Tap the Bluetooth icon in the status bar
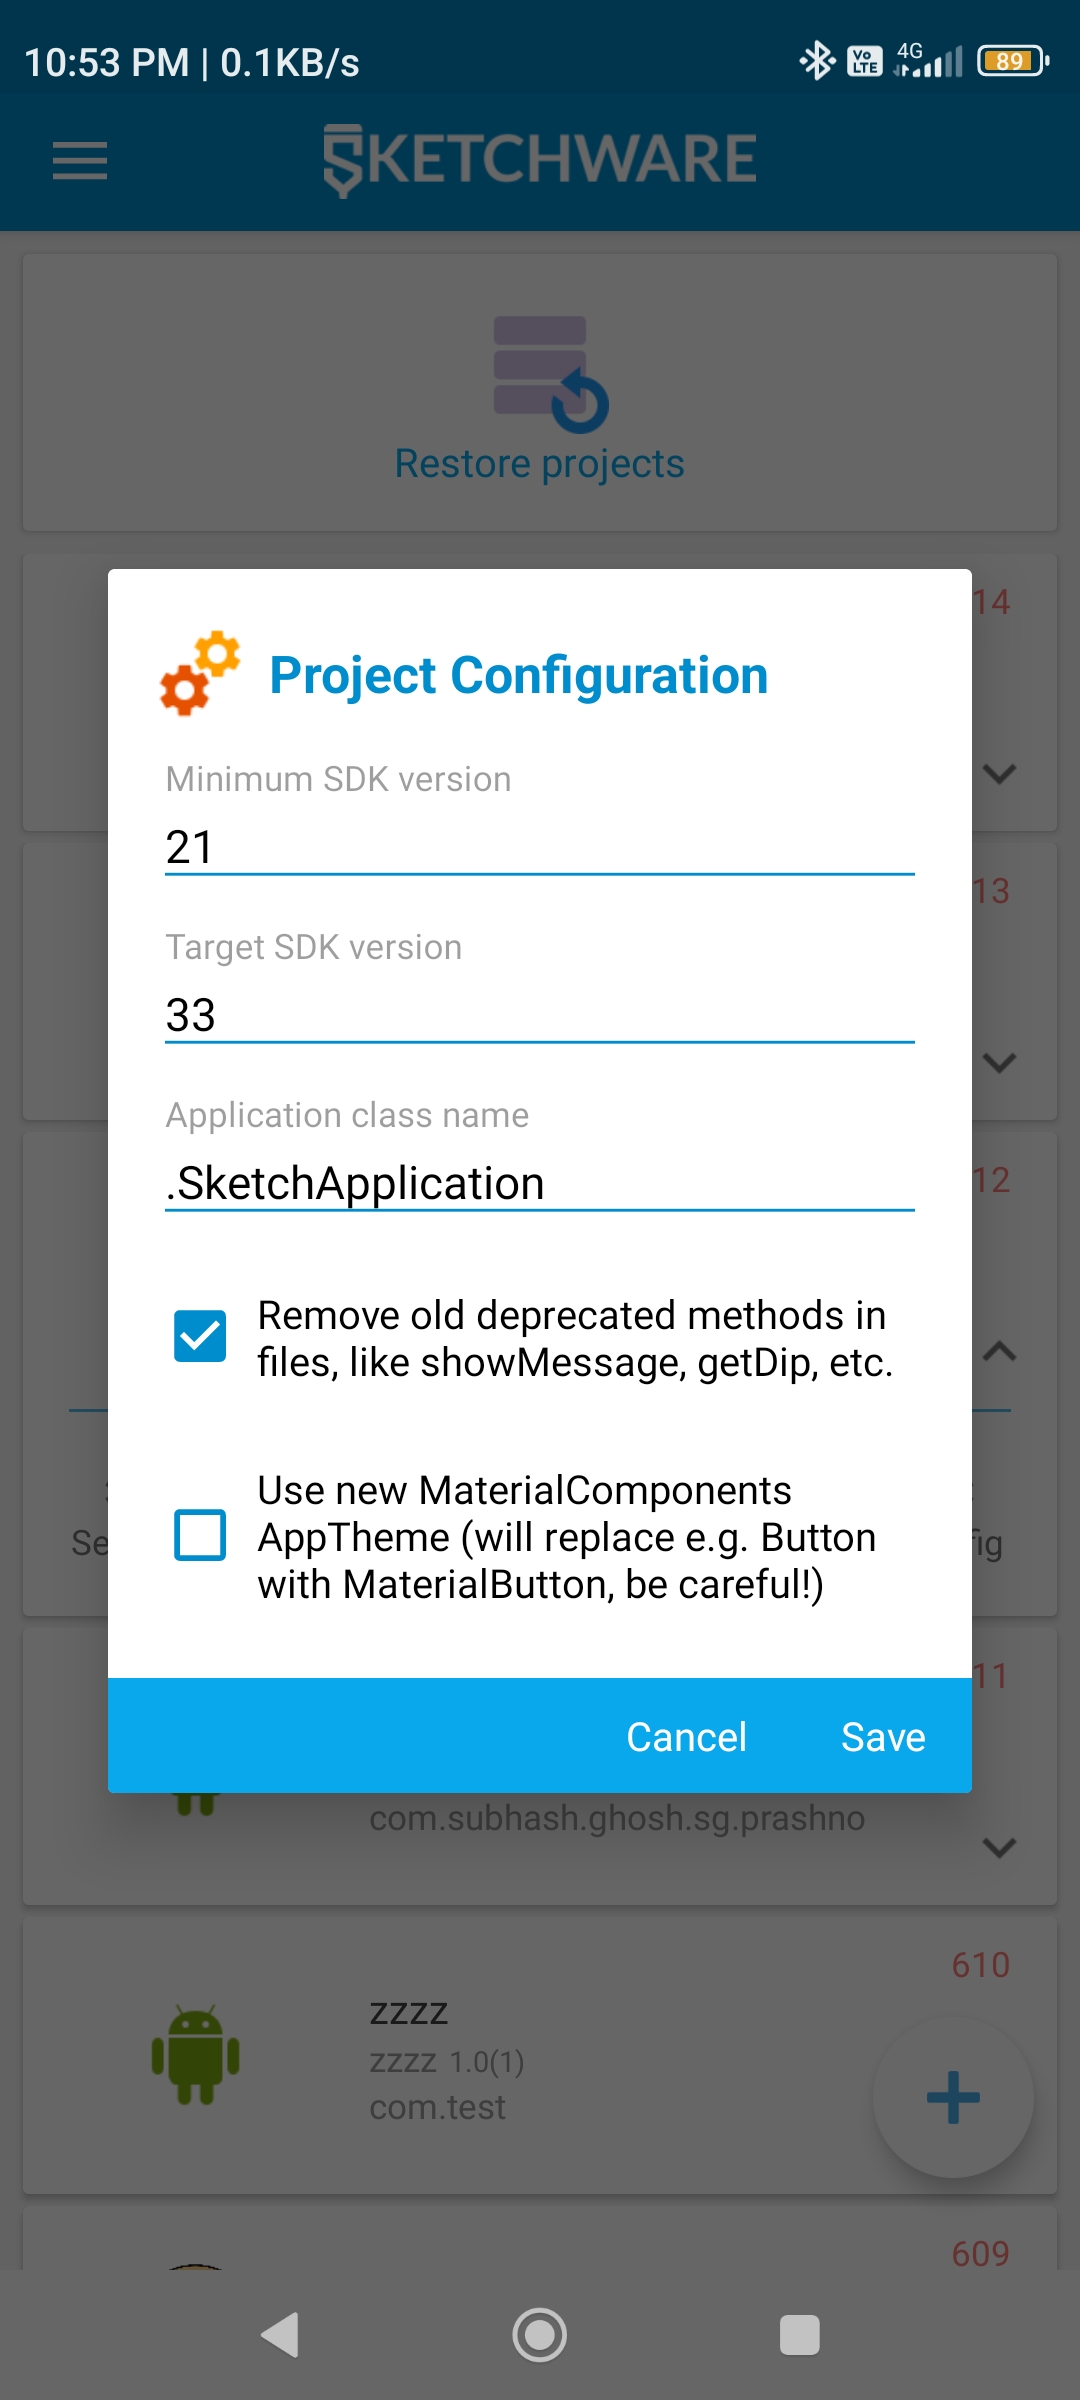 coord(817,61)
